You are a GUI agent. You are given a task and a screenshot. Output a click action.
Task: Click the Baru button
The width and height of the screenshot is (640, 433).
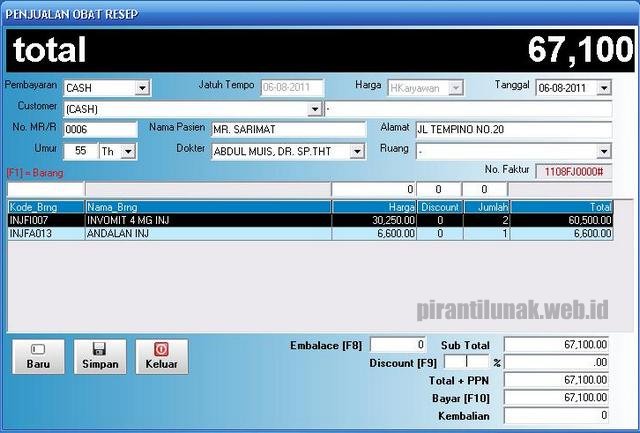[38, 357]
